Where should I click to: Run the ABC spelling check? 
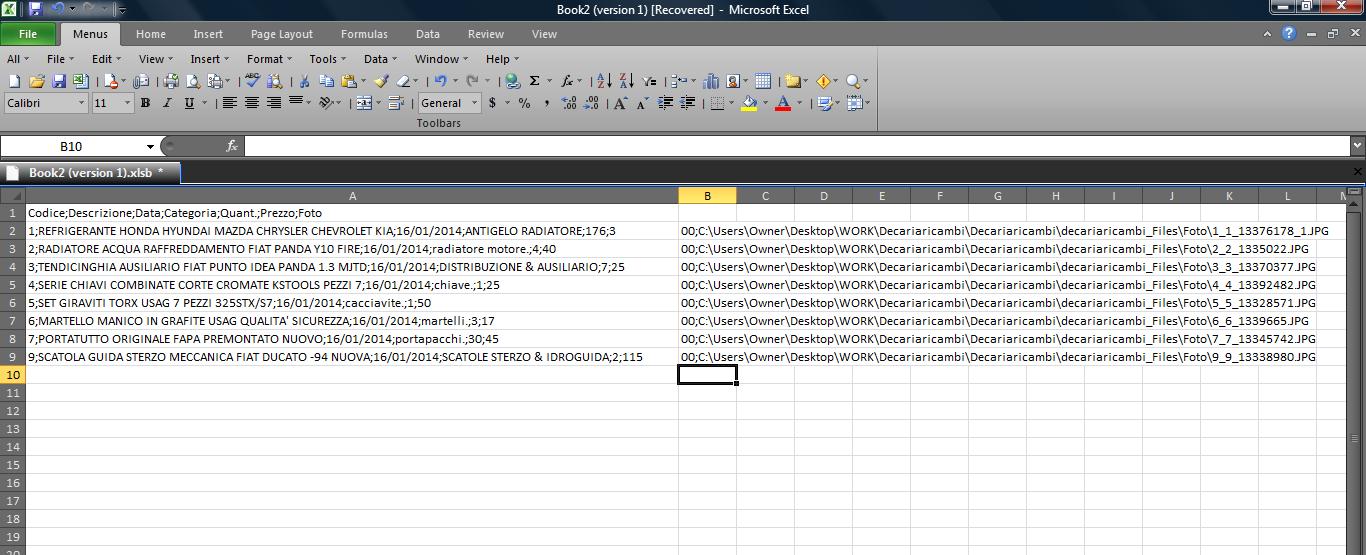[x=252, y=81]
